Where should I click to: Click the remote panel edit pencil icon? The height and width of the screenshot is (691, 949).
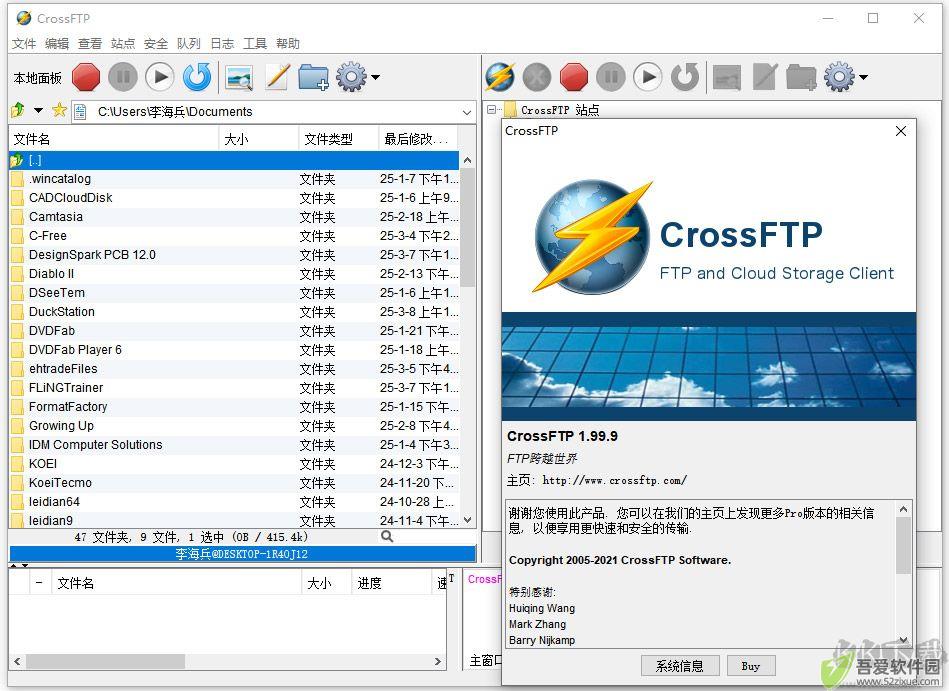764,77
